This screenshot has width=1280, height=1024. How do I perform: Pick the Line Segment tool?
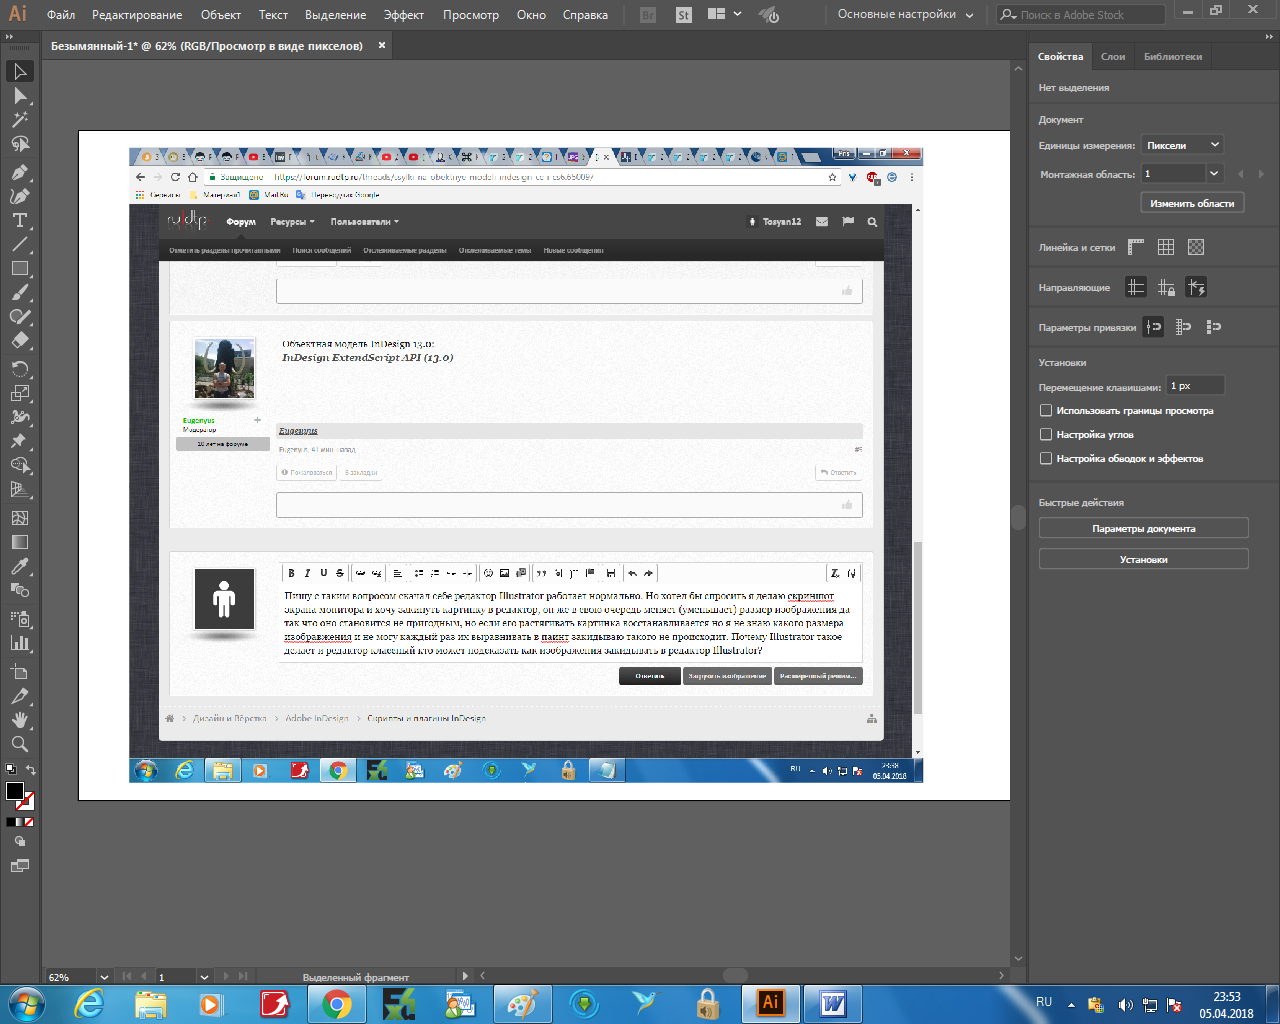click(20, 244)
